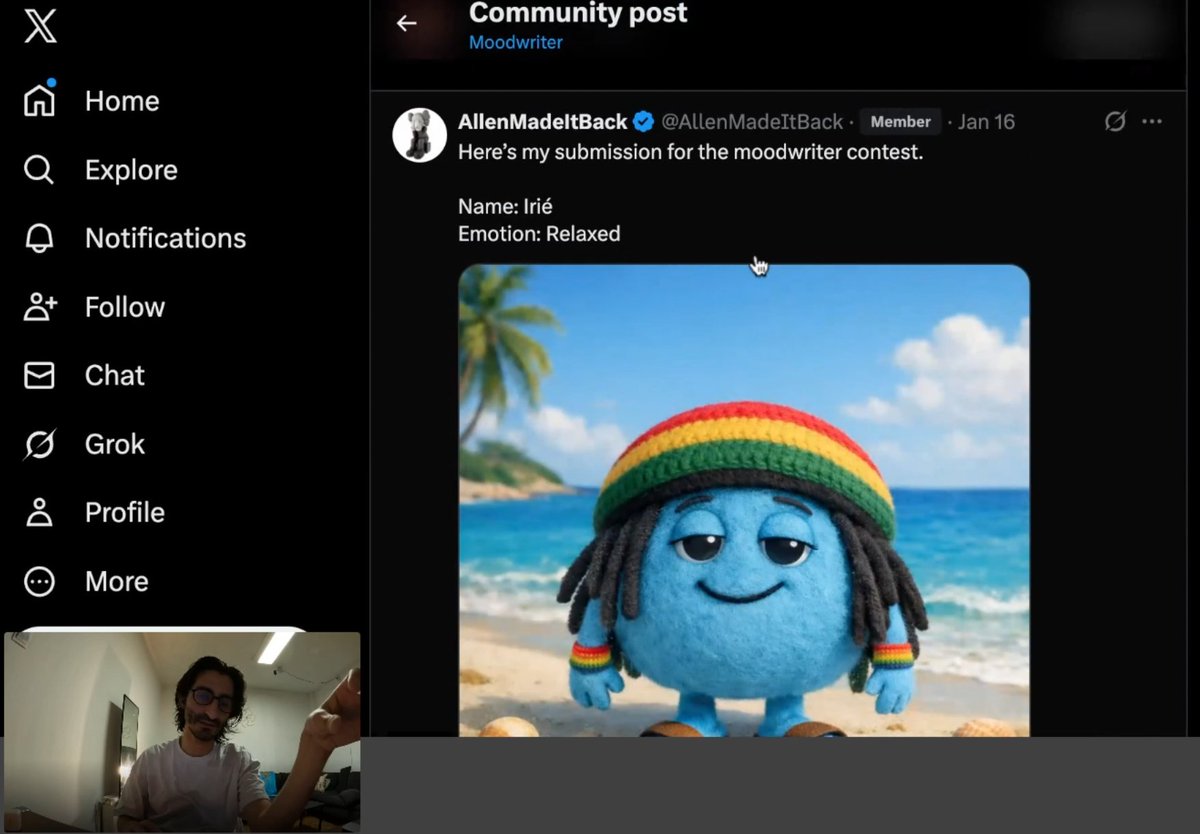Select the Notifications menu label
This screenshot has width=1200, height=834.
(165, 238)
